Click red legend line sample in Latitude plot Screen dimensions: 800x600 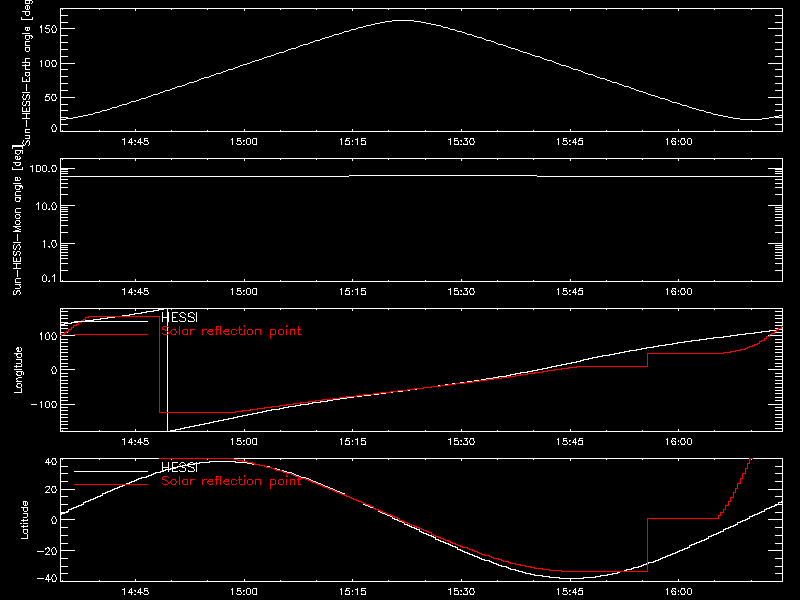coord(111,485)
